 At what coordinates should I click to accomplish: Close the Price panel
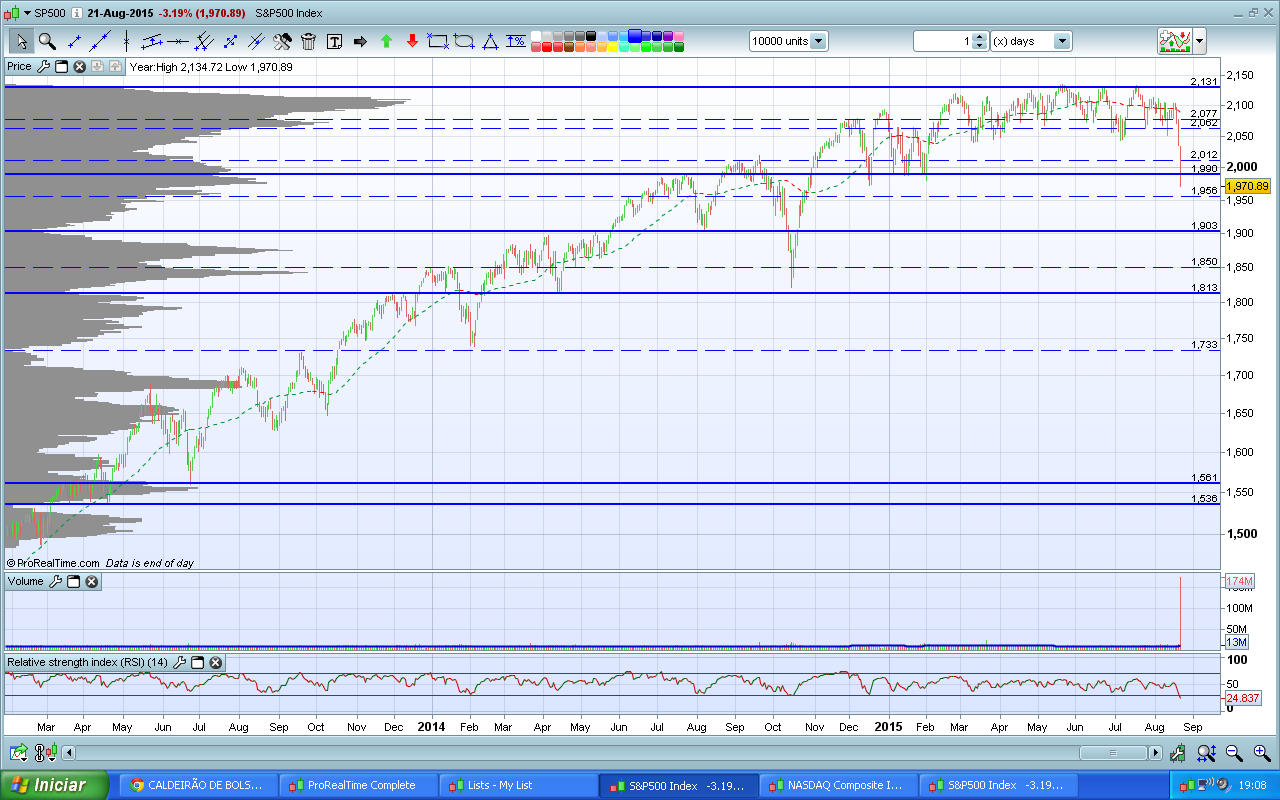tap(79, 67)
